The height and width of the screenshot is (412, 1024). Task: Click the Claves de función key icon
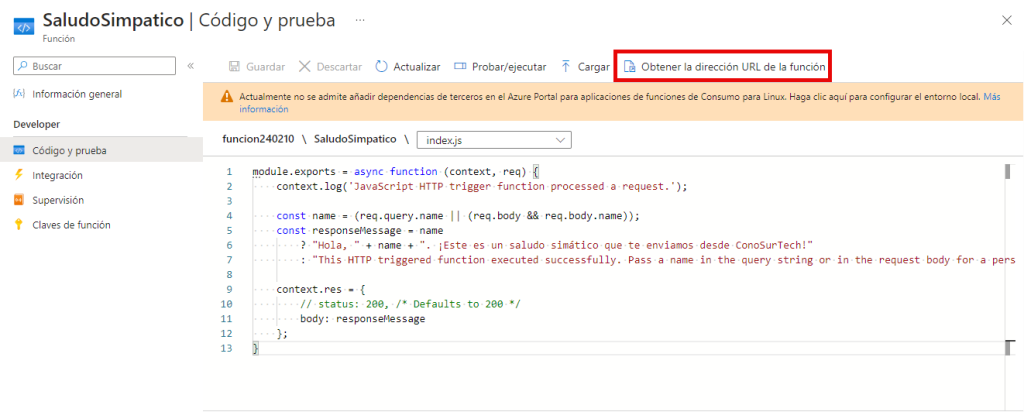click(x=19, y=225)
